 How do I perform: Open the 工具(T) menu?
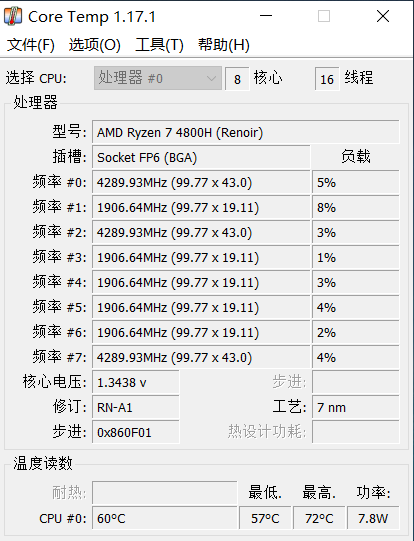point(159,45)
